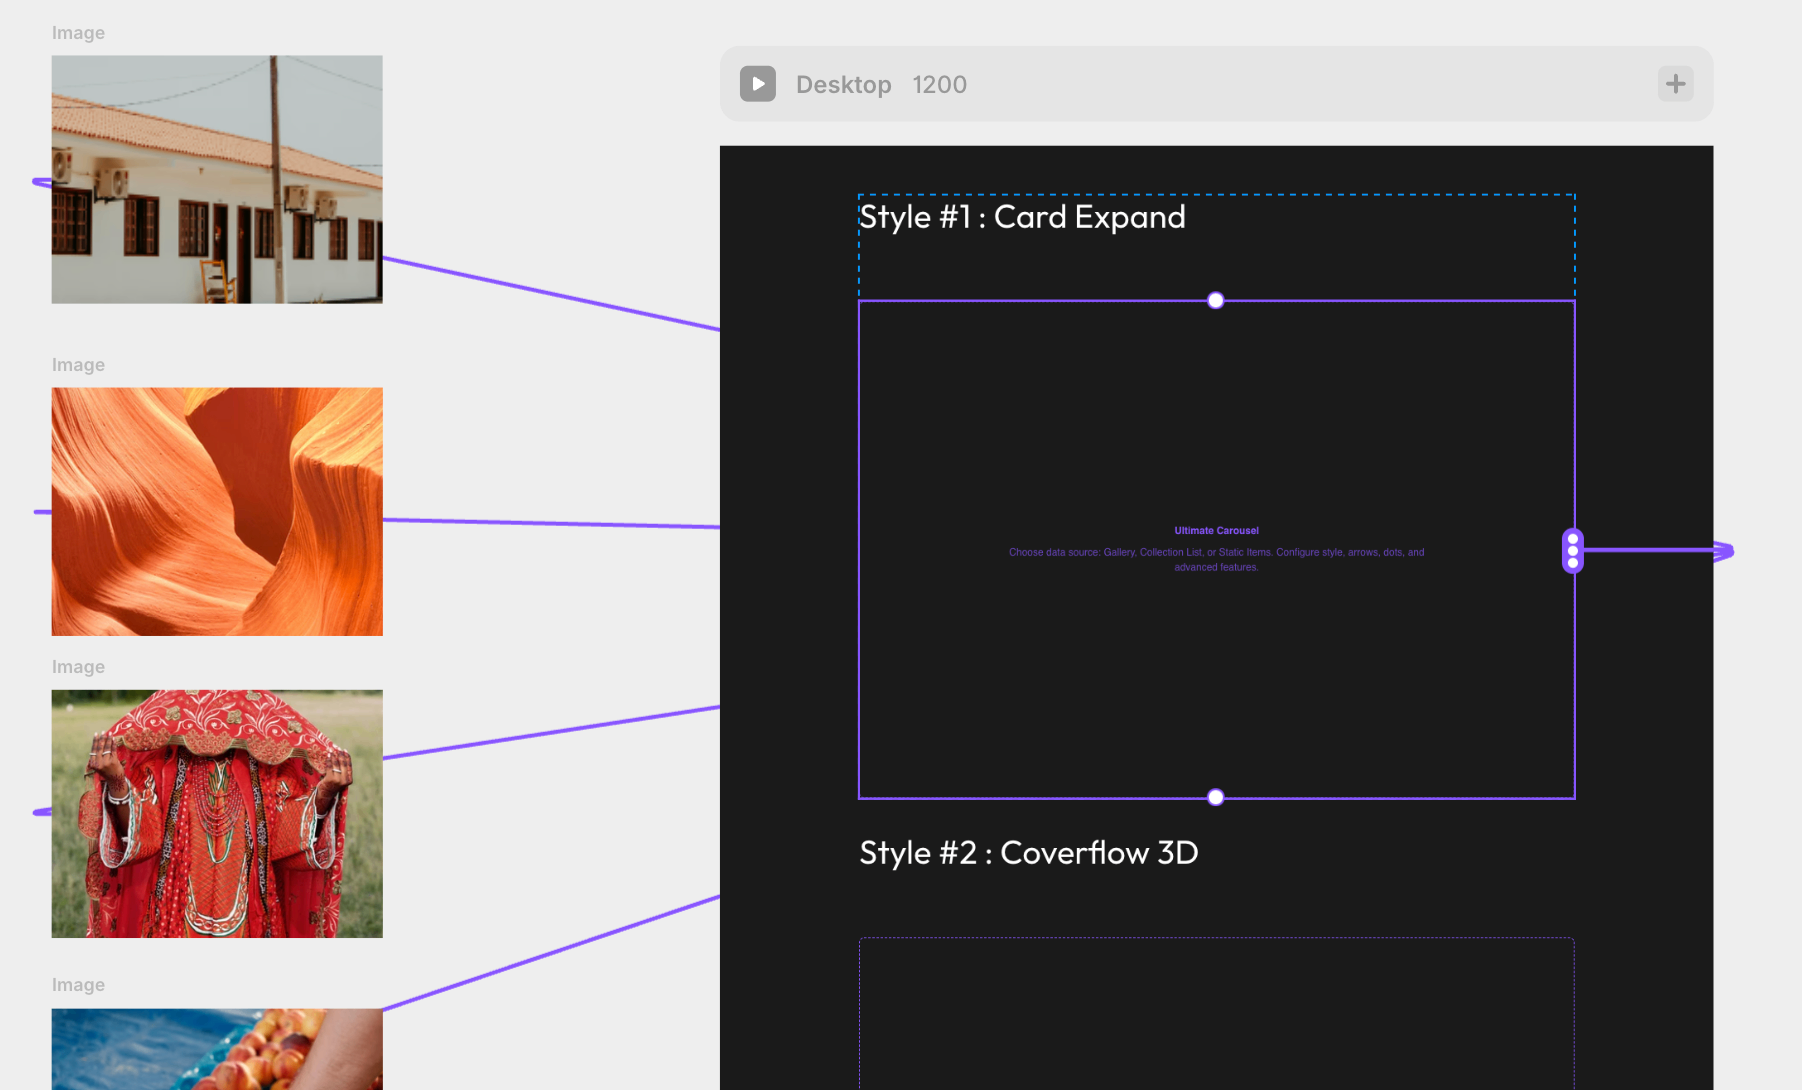Click the Image label above the red dress photo
The height and width of the screenshot is (1090, 1802).
78,667
